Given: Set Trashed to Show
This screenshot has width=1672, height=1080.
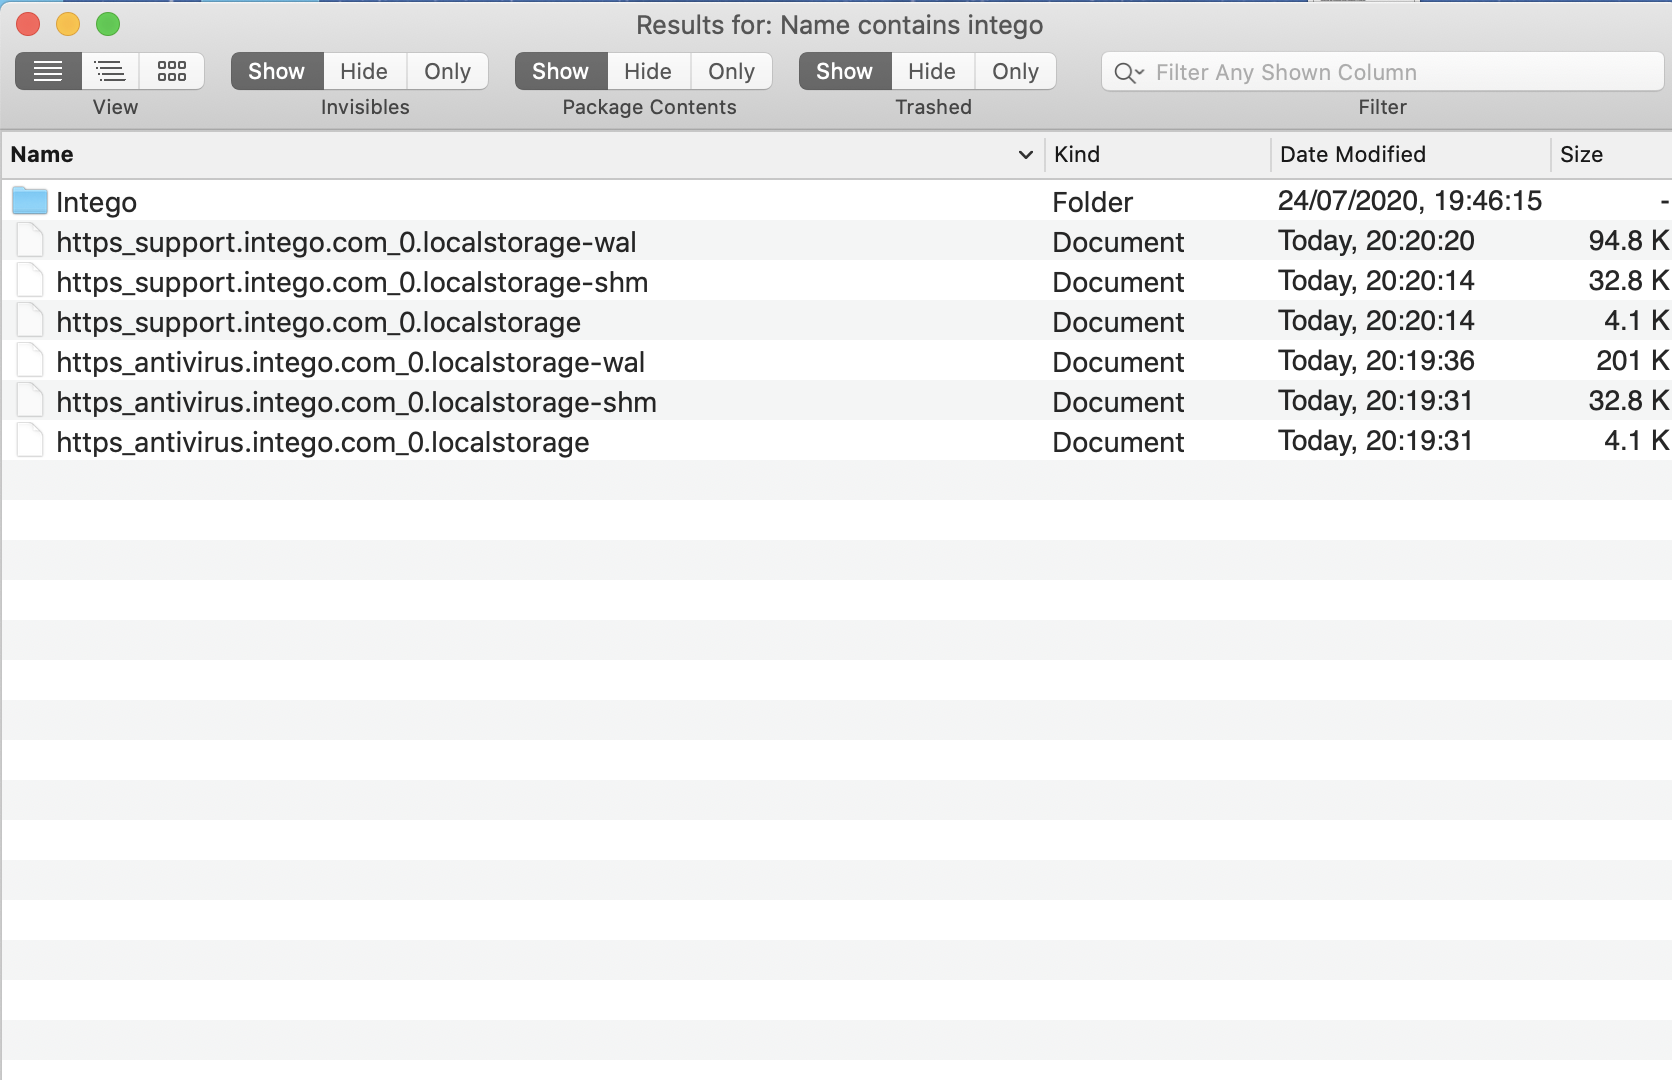Looking at the screenshot, I should 845,71.
